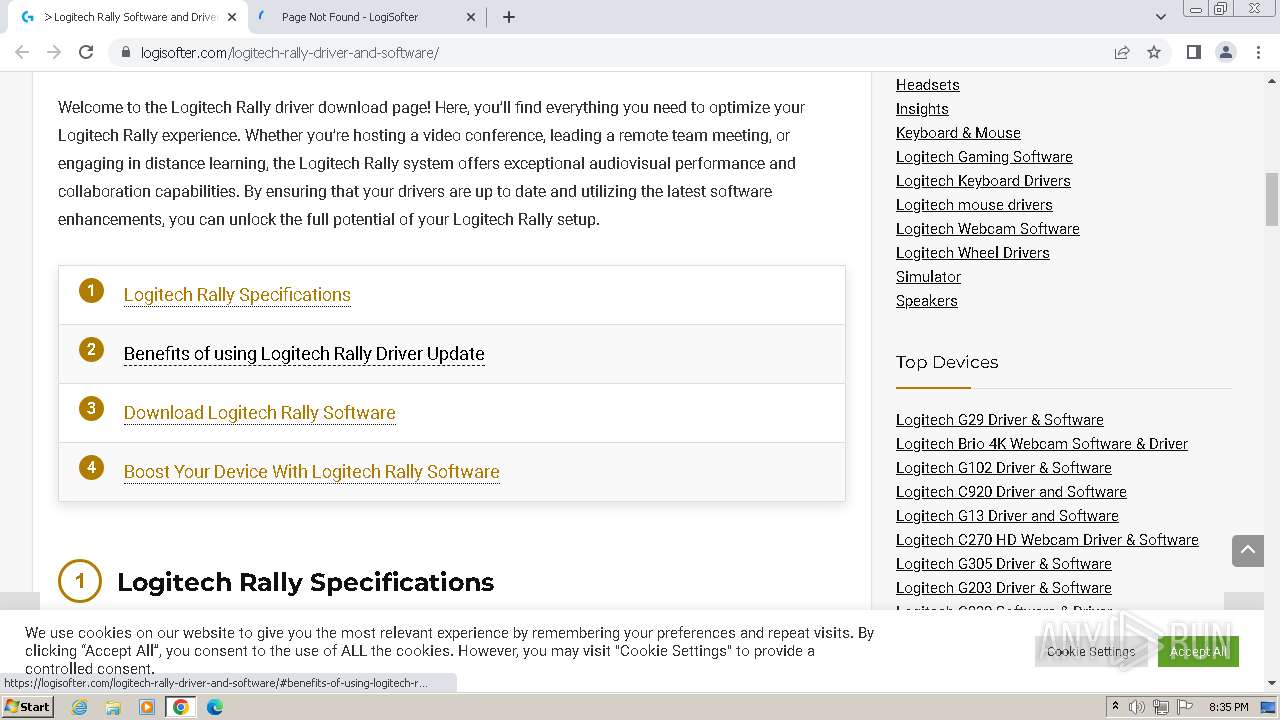The image size is (1280, 720).
Task: Jump to Download Logitech Rally Software
Action: click(x=260, y=412)
